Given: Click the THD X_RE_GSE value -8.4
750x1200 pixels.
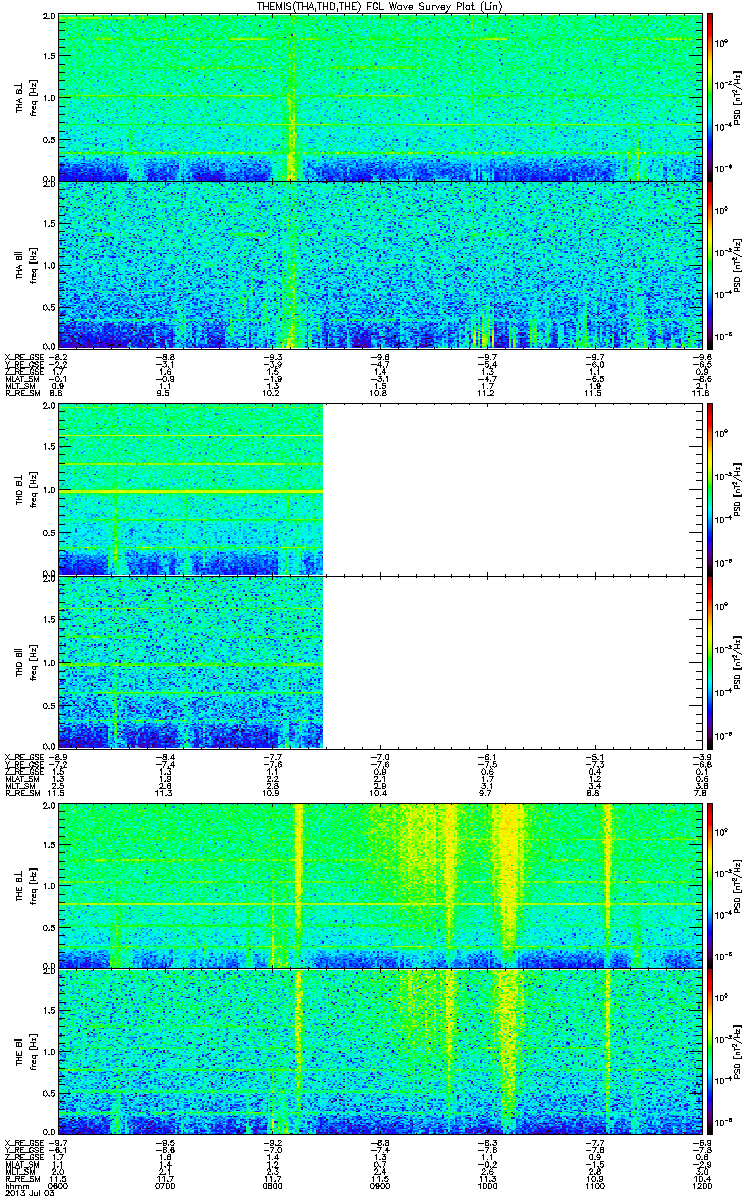Looking at the screenshot, I should 166,756.
